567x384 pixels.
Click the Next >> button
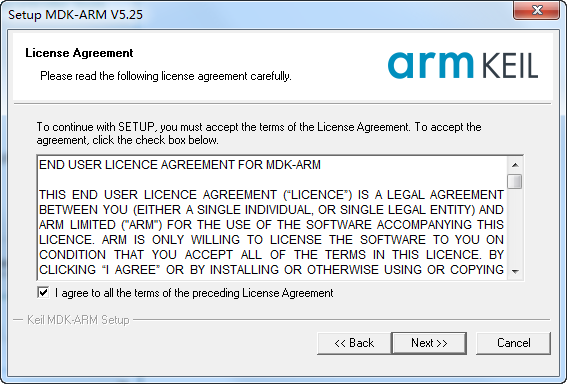[429, 343]
